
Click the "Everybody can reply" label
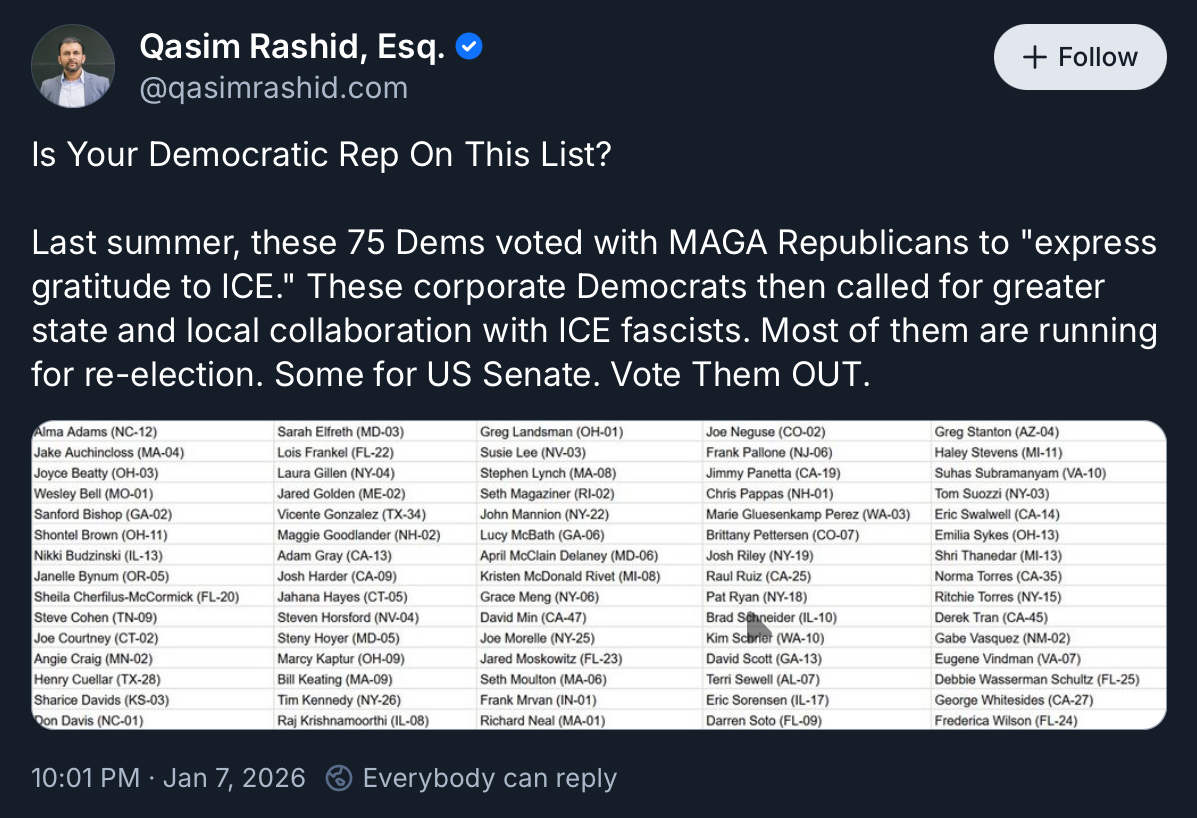(489, 778)
